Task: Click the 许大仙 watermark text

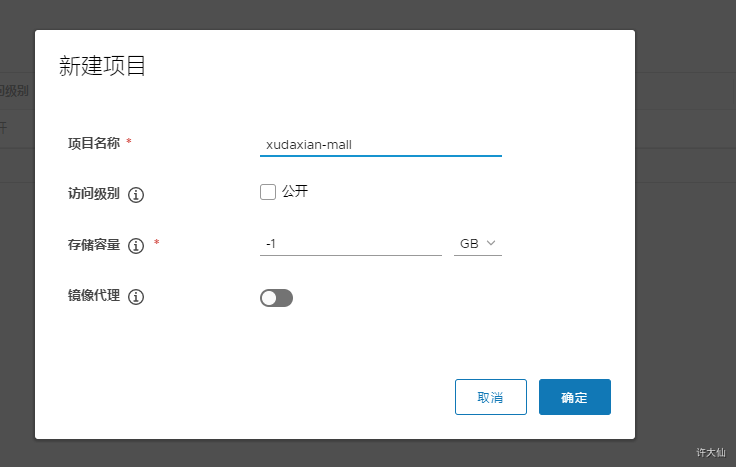Action: click(711, 452)
